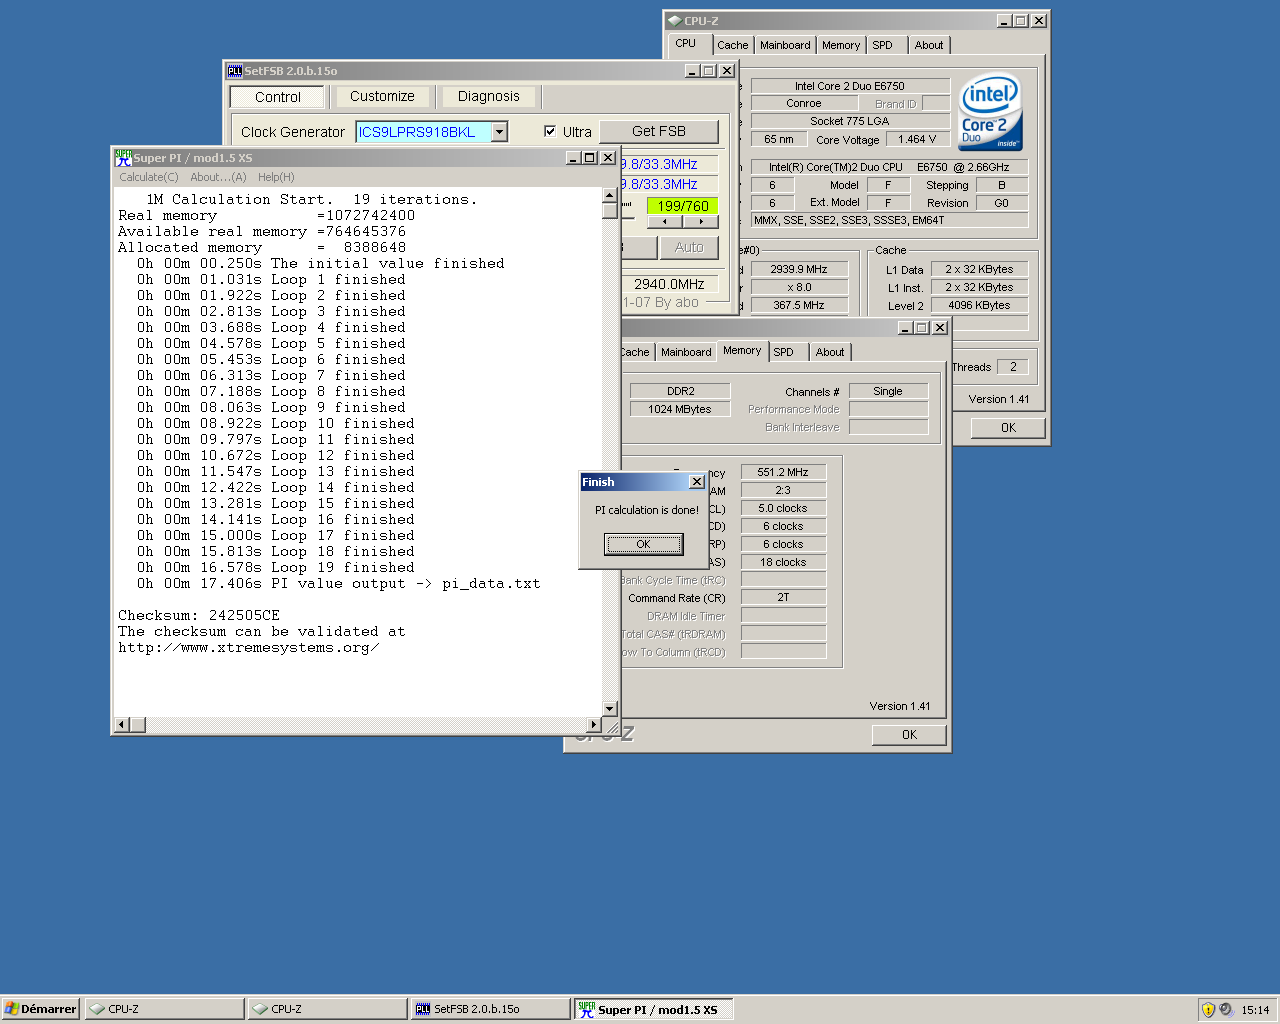Click the SetFSB title bar icon
This screenshot has height=1024, width=1280.
click(234, 71)
